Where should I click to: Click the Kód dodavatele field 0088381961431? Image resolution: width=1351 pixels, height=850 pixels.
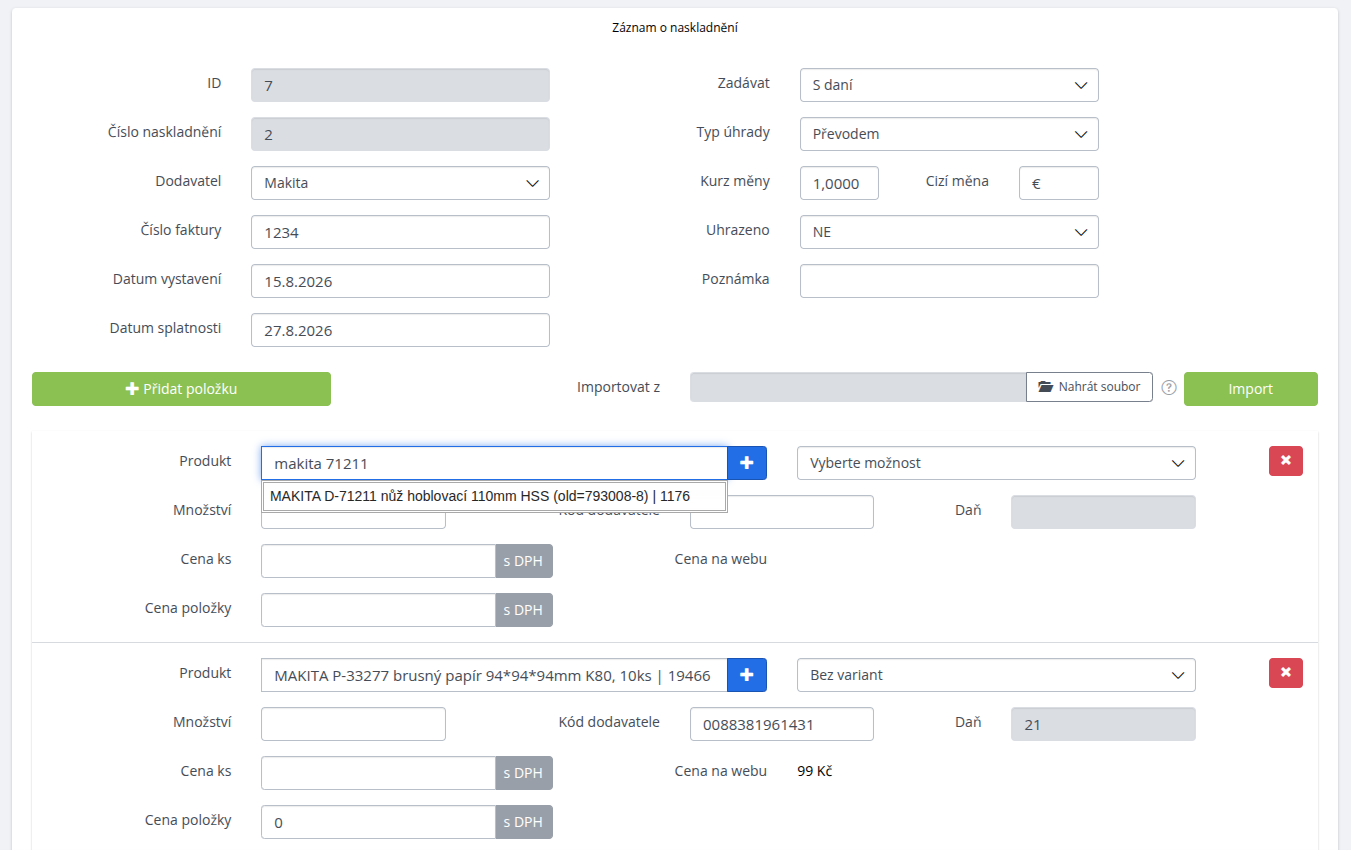coord(782,724)
